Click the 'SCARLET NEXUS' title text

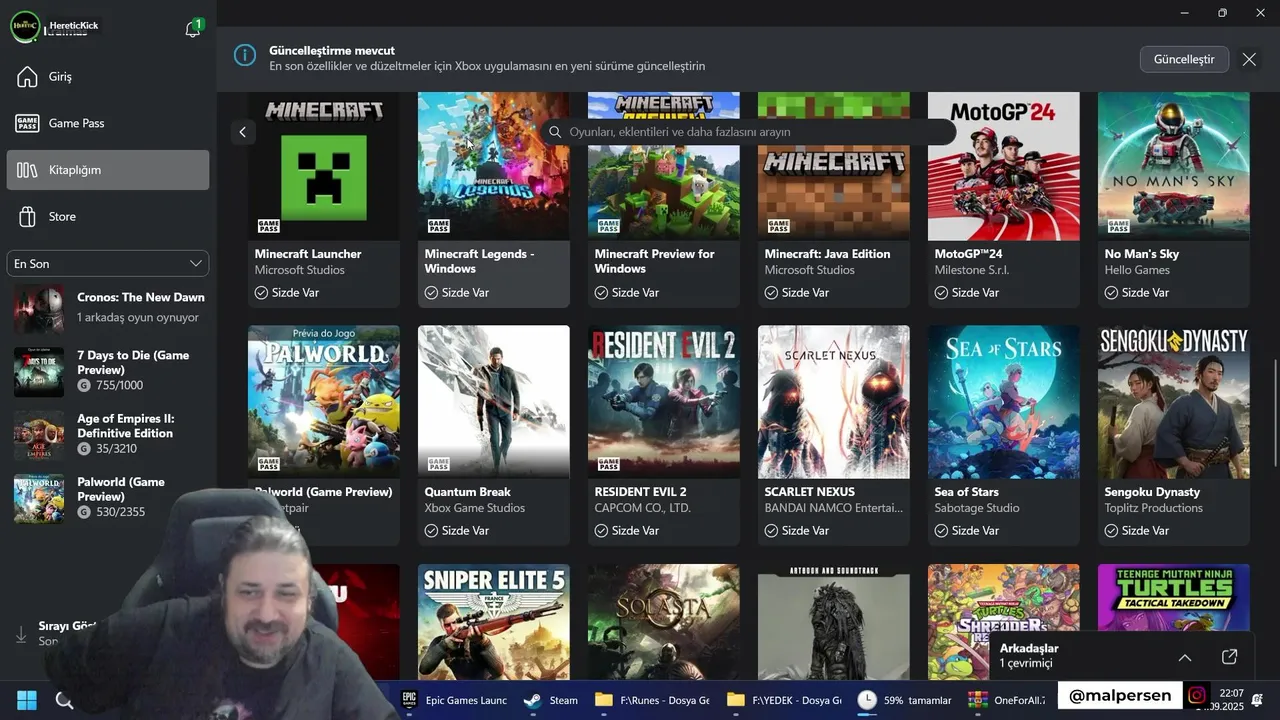[x=810, y=492]
